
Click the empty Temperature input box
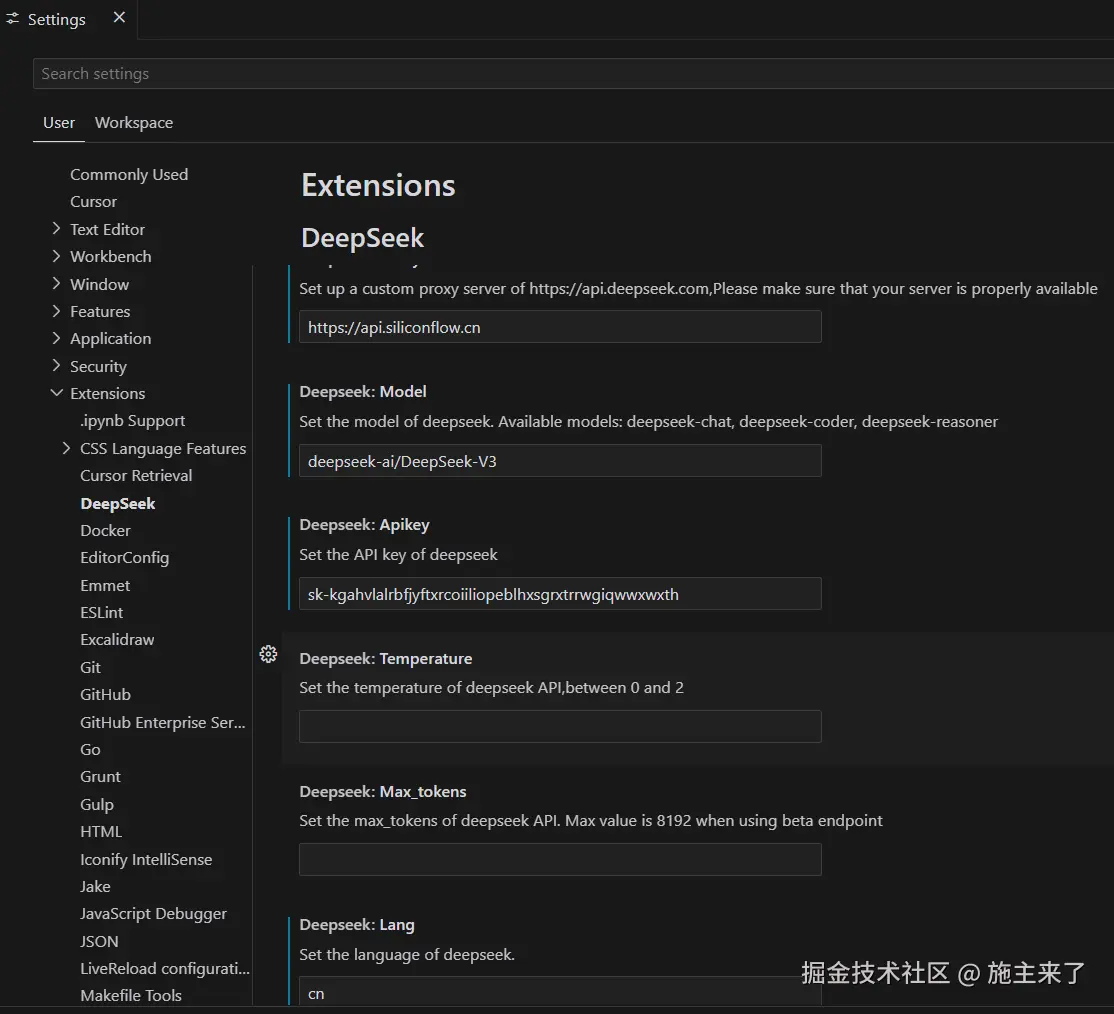pos(560,727)
